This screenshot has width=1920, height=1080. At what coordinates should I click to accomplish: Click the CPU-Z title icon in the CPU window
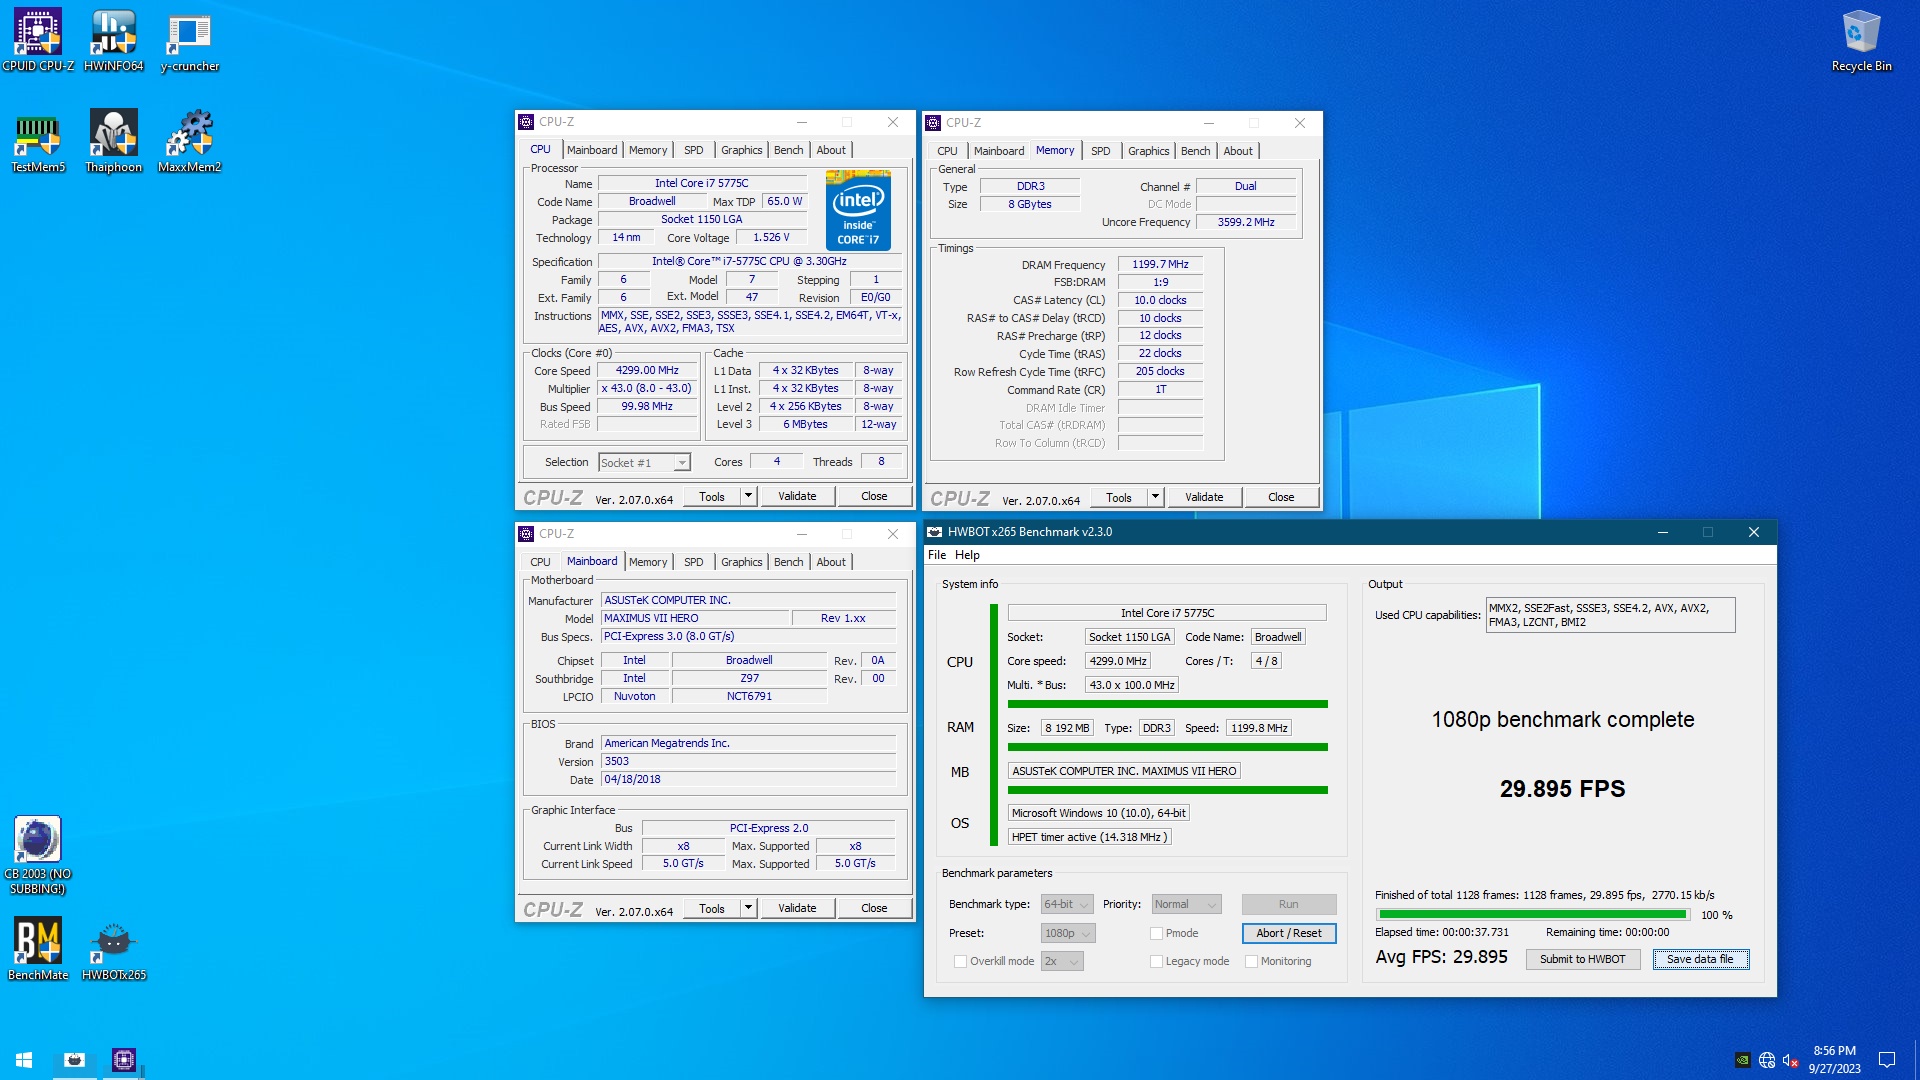coord(526,122)
